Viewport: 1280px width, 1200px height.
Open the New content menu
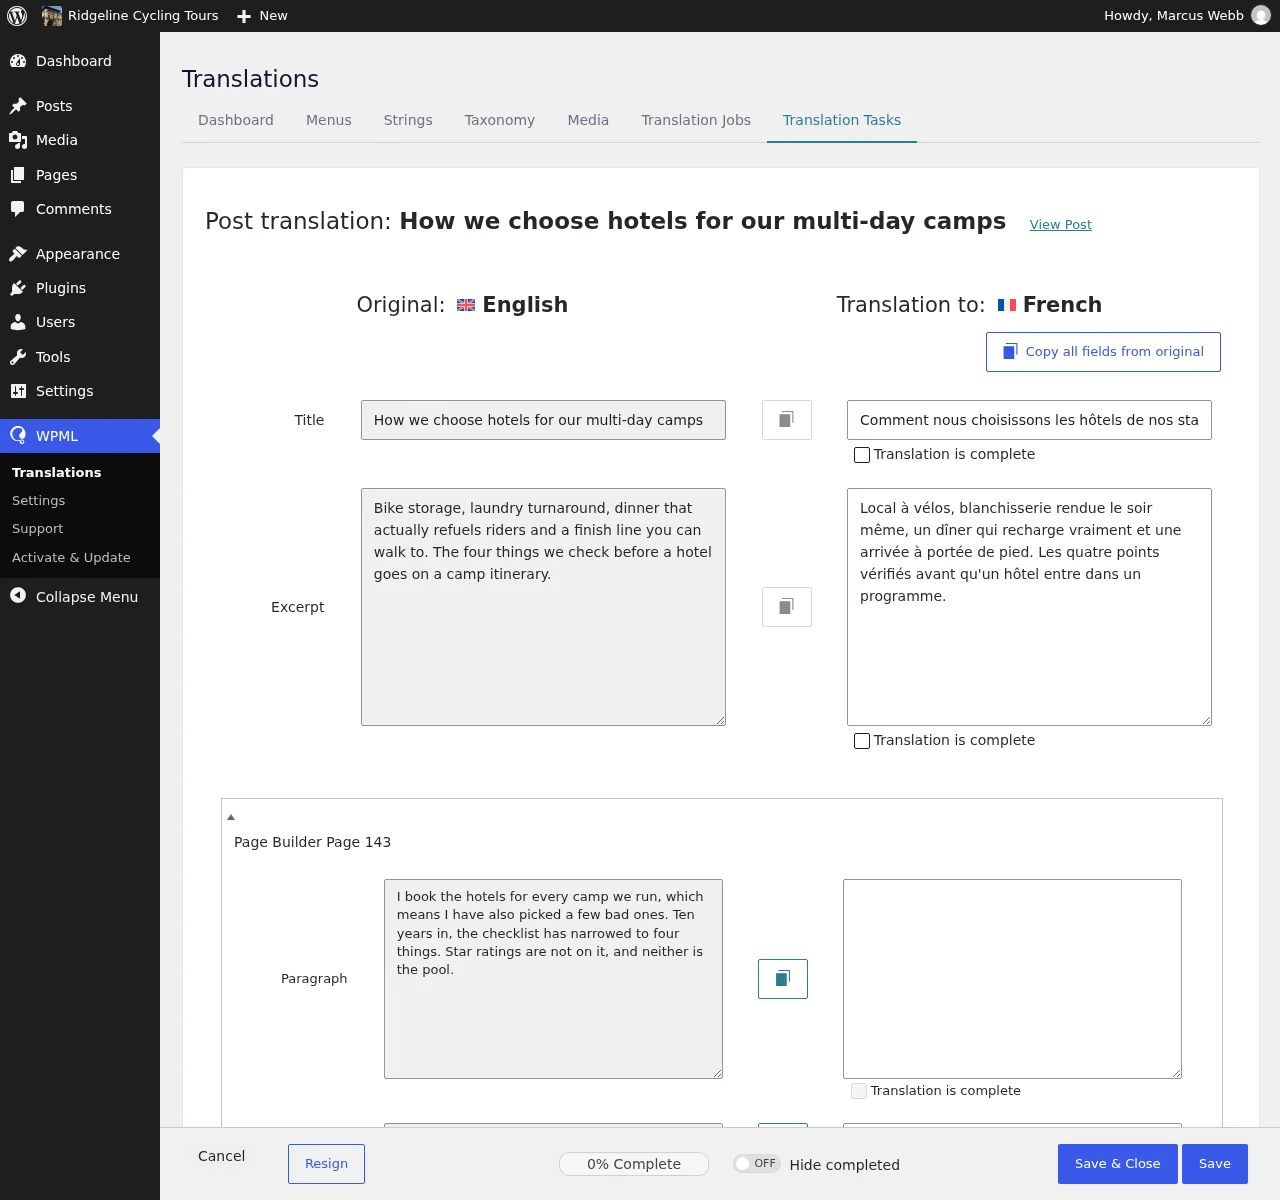[x=262, y=16]
